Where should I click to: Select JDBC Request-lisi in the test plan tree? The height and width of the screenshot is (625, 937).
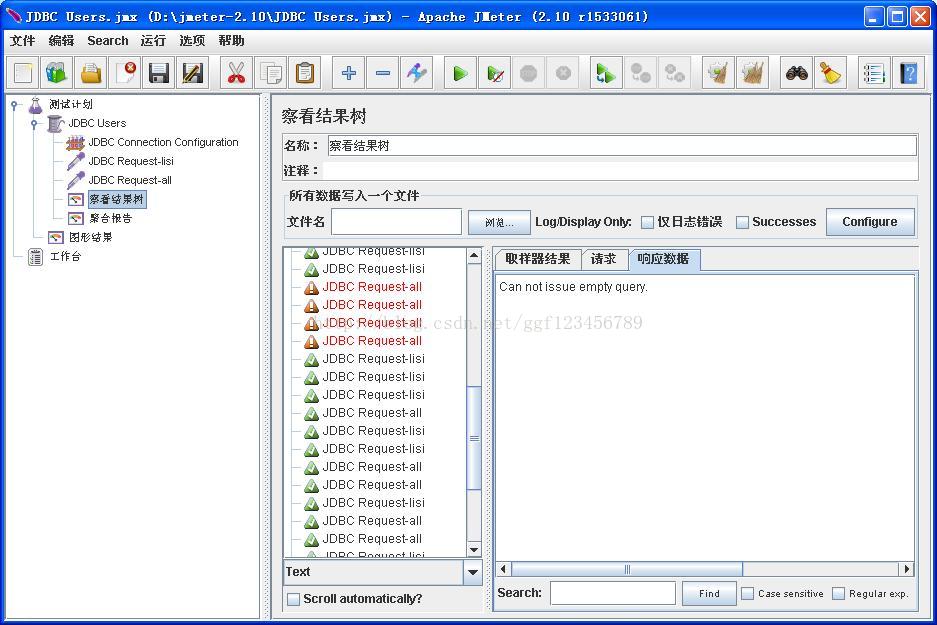point(131,161)
